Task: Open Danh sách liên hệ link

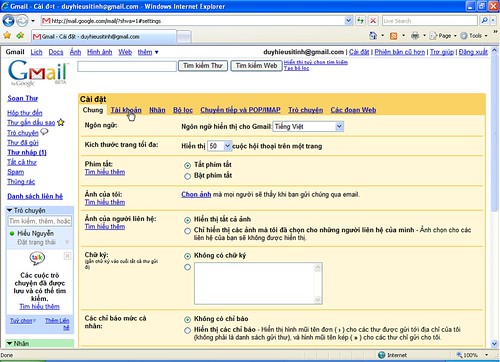Action: pos(35,196)
